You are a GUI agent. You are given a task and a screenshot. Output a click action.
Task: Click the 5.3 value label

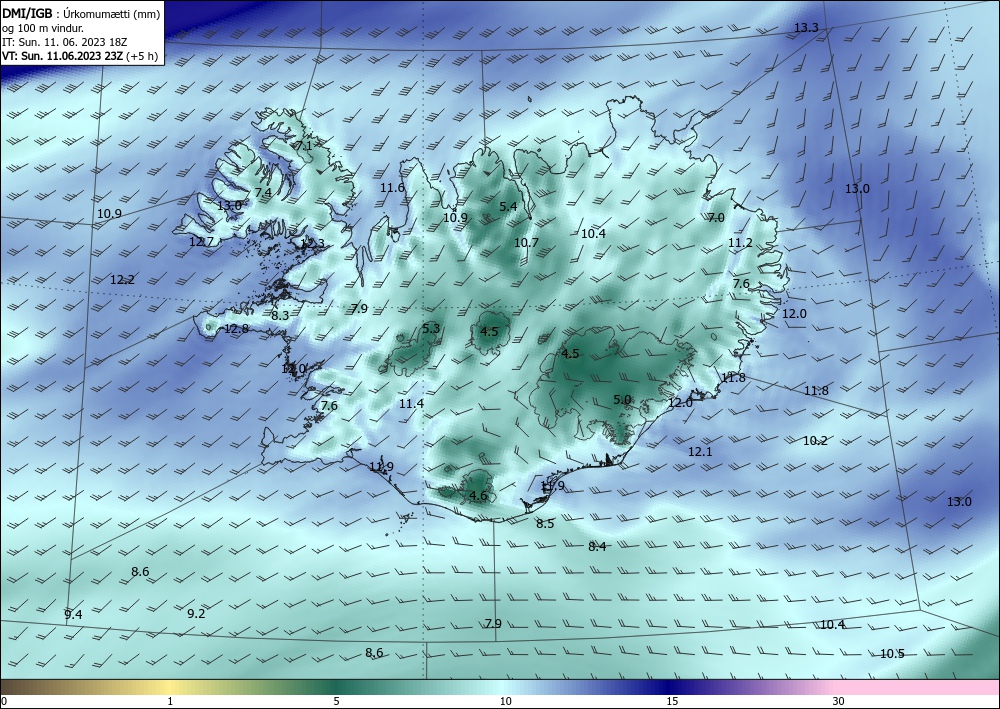[x=431, y=328]
